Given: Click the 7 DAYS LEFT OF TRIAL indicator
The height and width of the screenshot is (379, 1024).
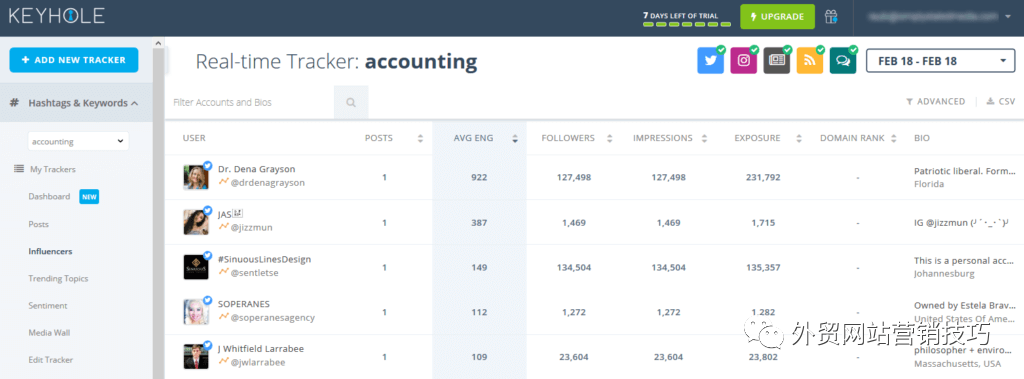Looking at the screenshot, I should [x=687, y=18].
